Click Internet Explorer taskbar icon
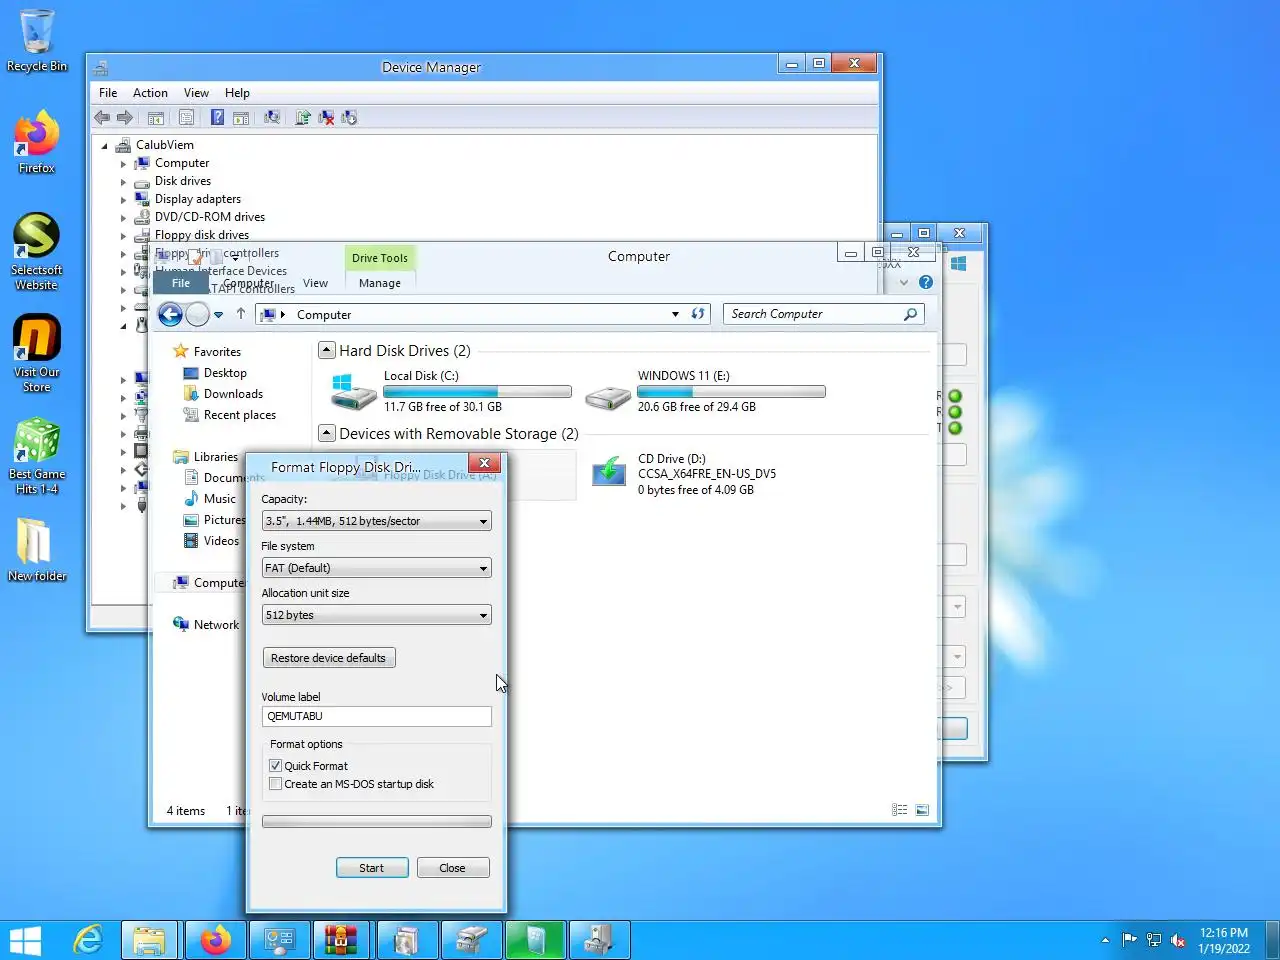1280x960 pixels. pos(88,941)
